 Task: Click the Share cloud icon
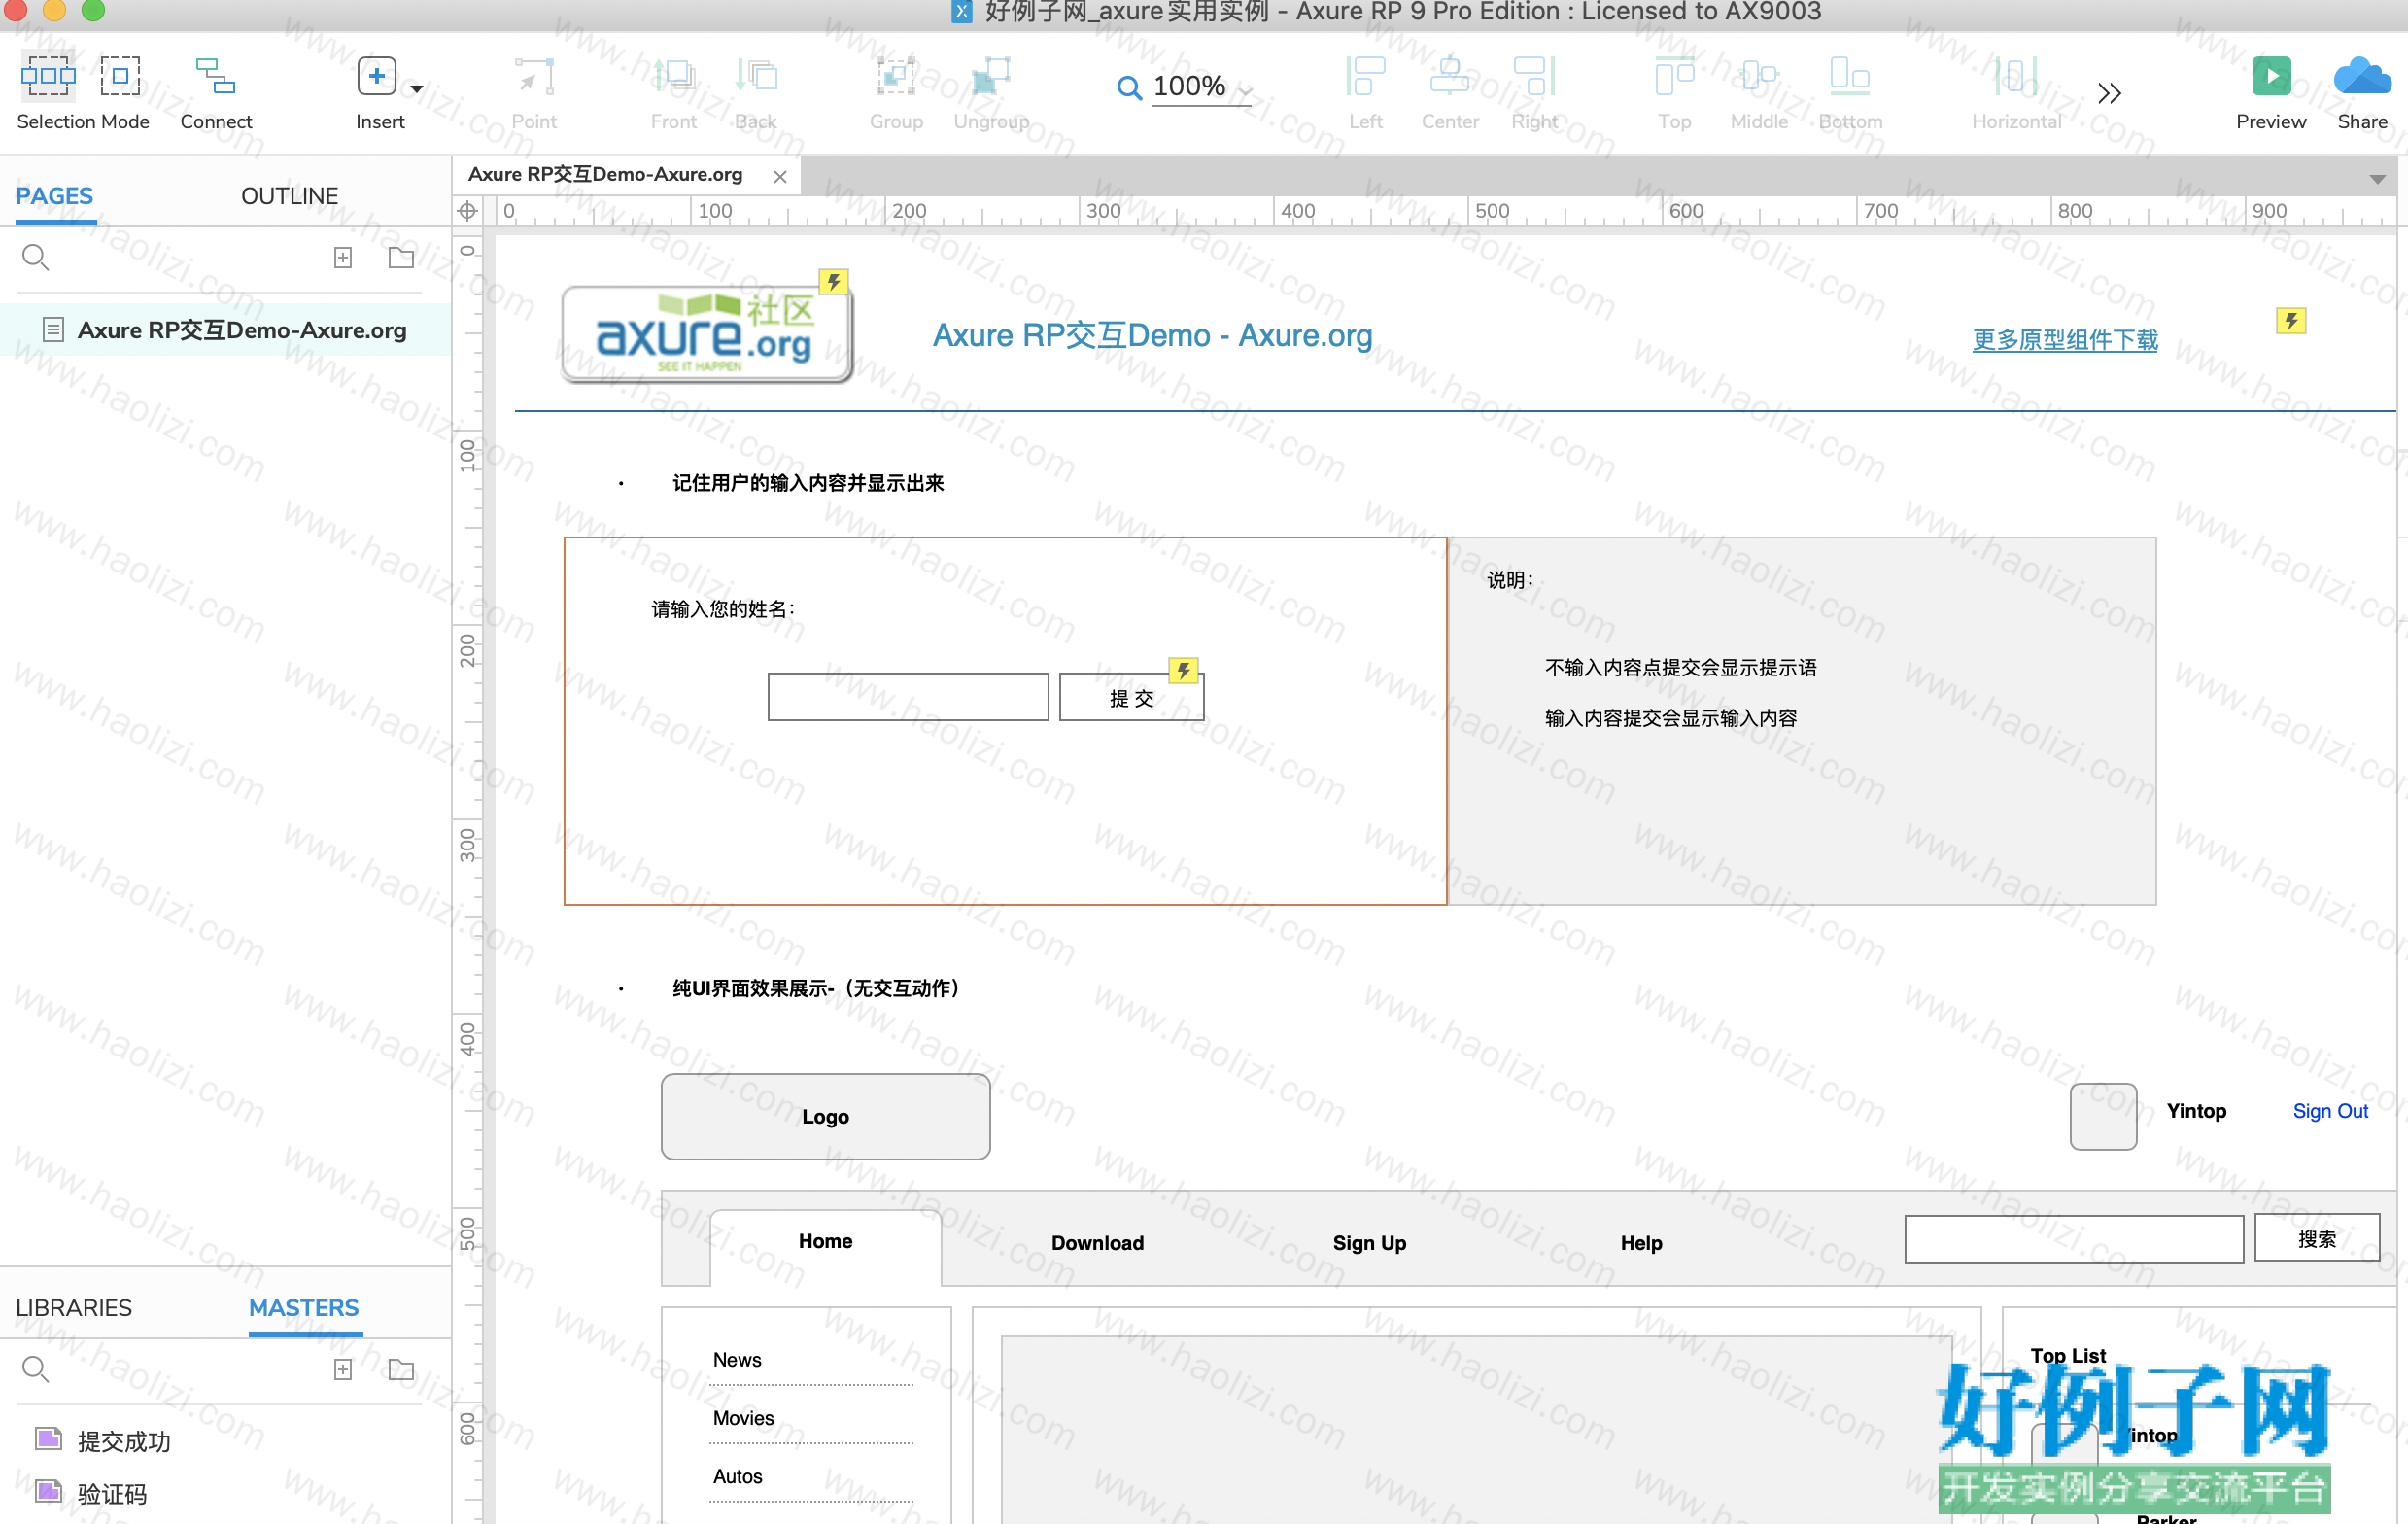click(2362, 76)
